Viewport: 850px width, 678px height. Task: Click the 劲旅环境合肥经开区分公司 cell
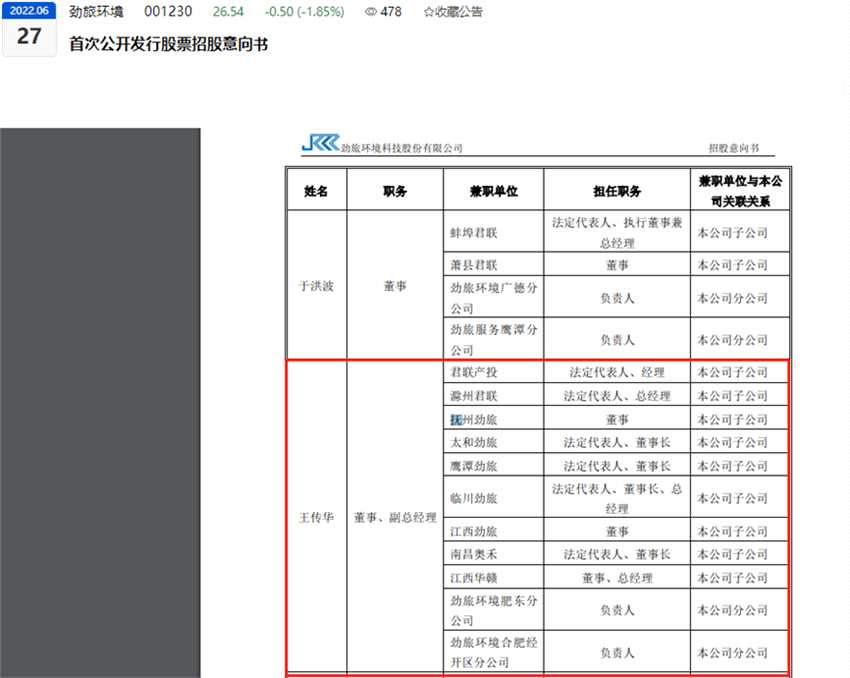click(493, 652)
